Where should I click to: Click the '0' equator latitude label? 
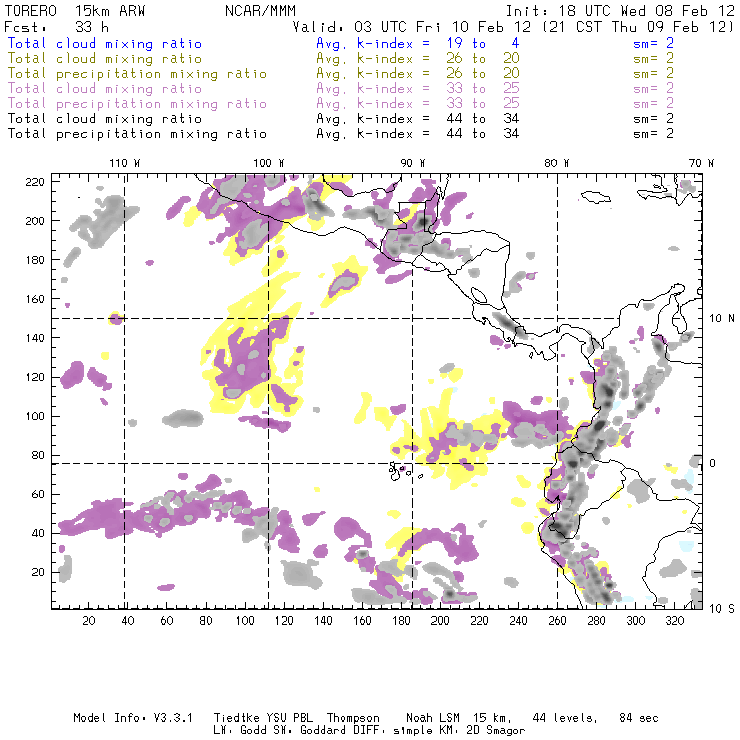(712, 463)
